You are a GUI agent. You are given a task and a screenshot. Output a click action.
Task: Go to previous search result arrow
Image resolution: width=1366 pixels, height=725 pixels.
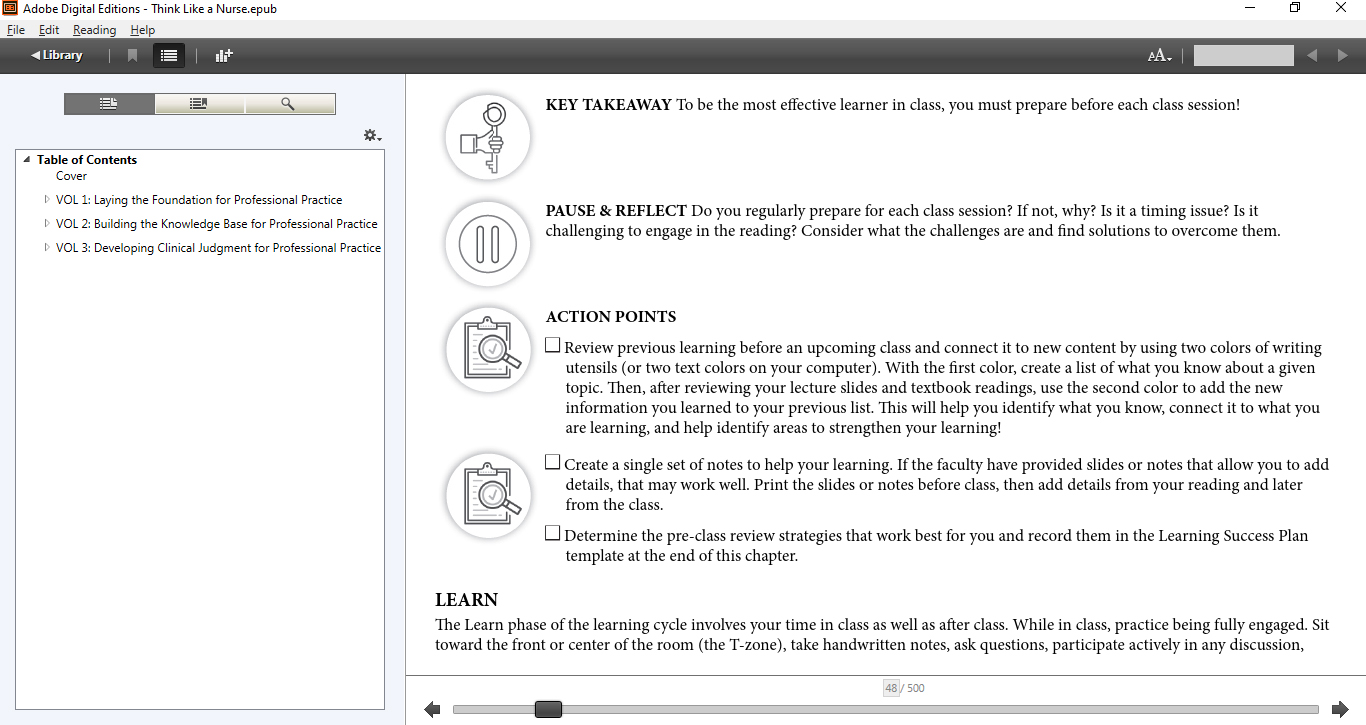(1312, 56)
